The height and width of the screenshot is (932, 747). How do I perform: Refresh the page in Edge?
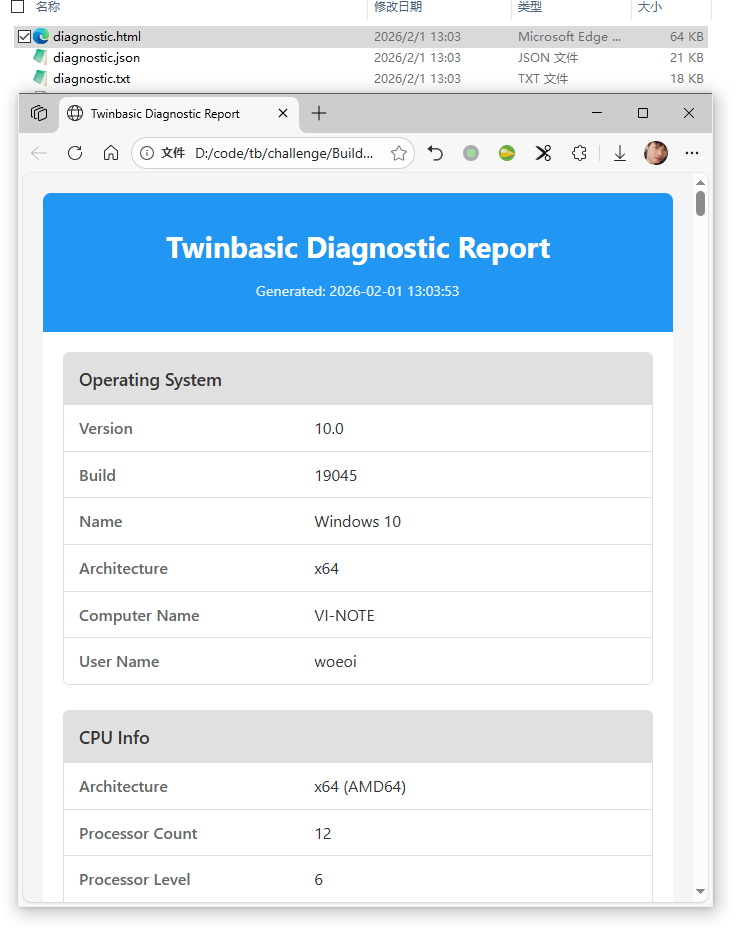[x=75, y=153]
